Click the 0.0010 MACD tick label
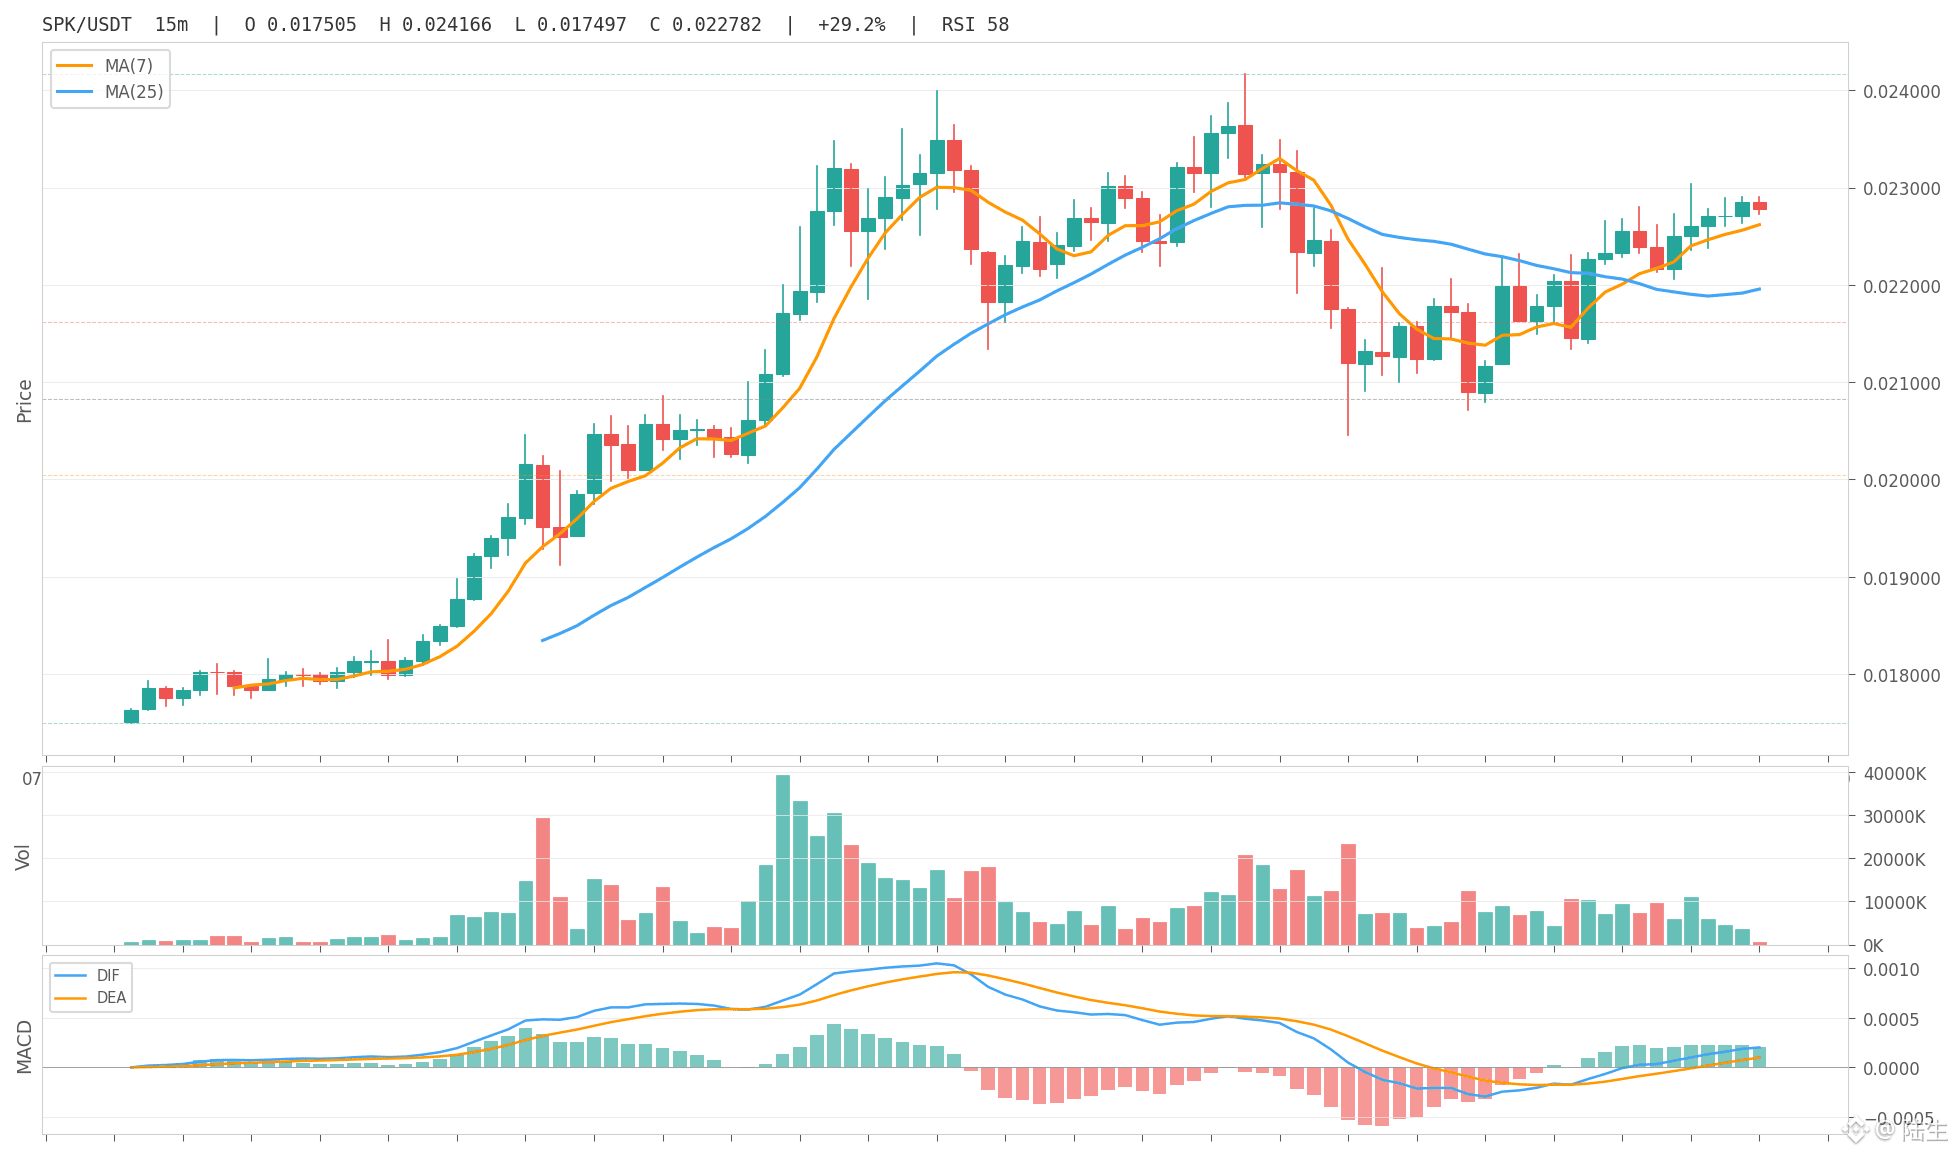Image resolution: width=1956 pixels, height=1156 pixels. click(1891, 970)
